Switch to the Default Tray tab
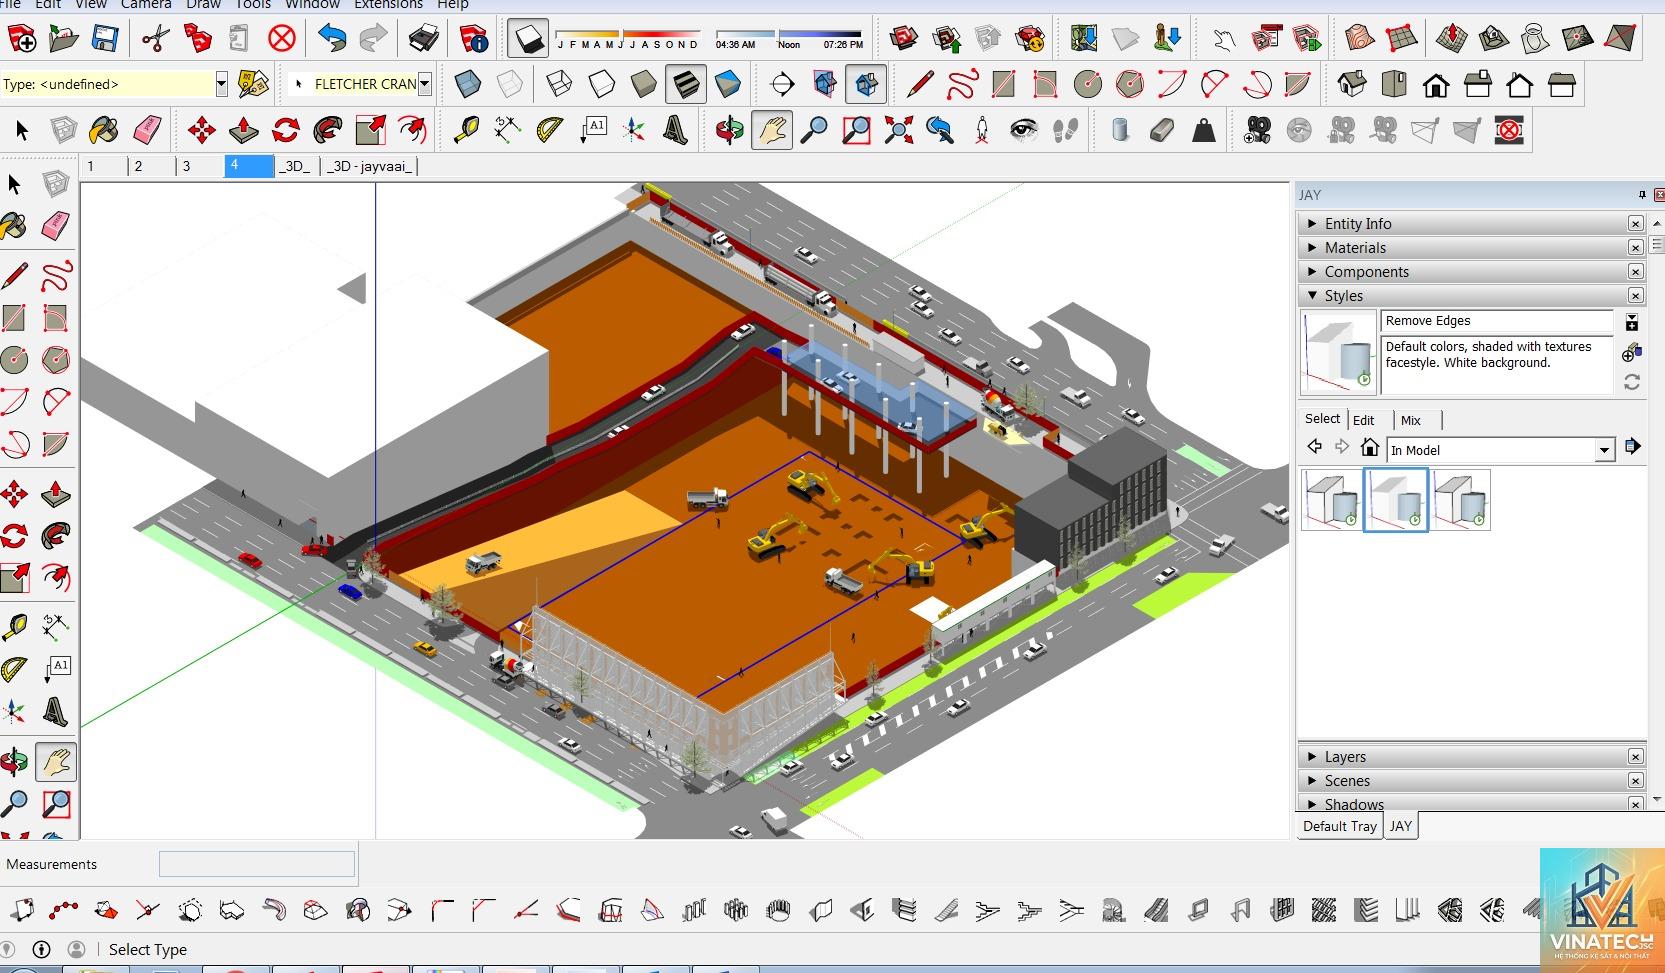This screenshot has width=1665, height=973. point(1340,826)
